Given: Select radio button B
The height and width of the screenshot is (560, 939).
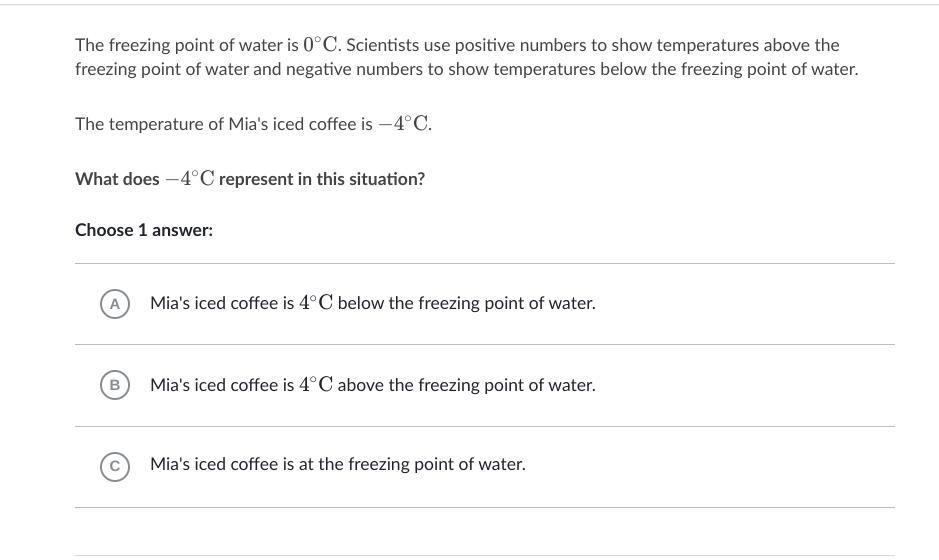Looking at the screenshot, I should pos(115,385).
